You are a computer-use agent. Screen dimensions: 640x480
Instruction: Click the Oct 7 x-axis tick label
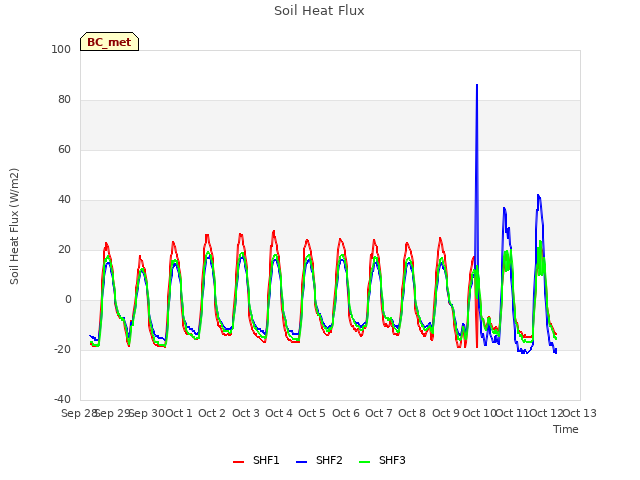point(379,413)
